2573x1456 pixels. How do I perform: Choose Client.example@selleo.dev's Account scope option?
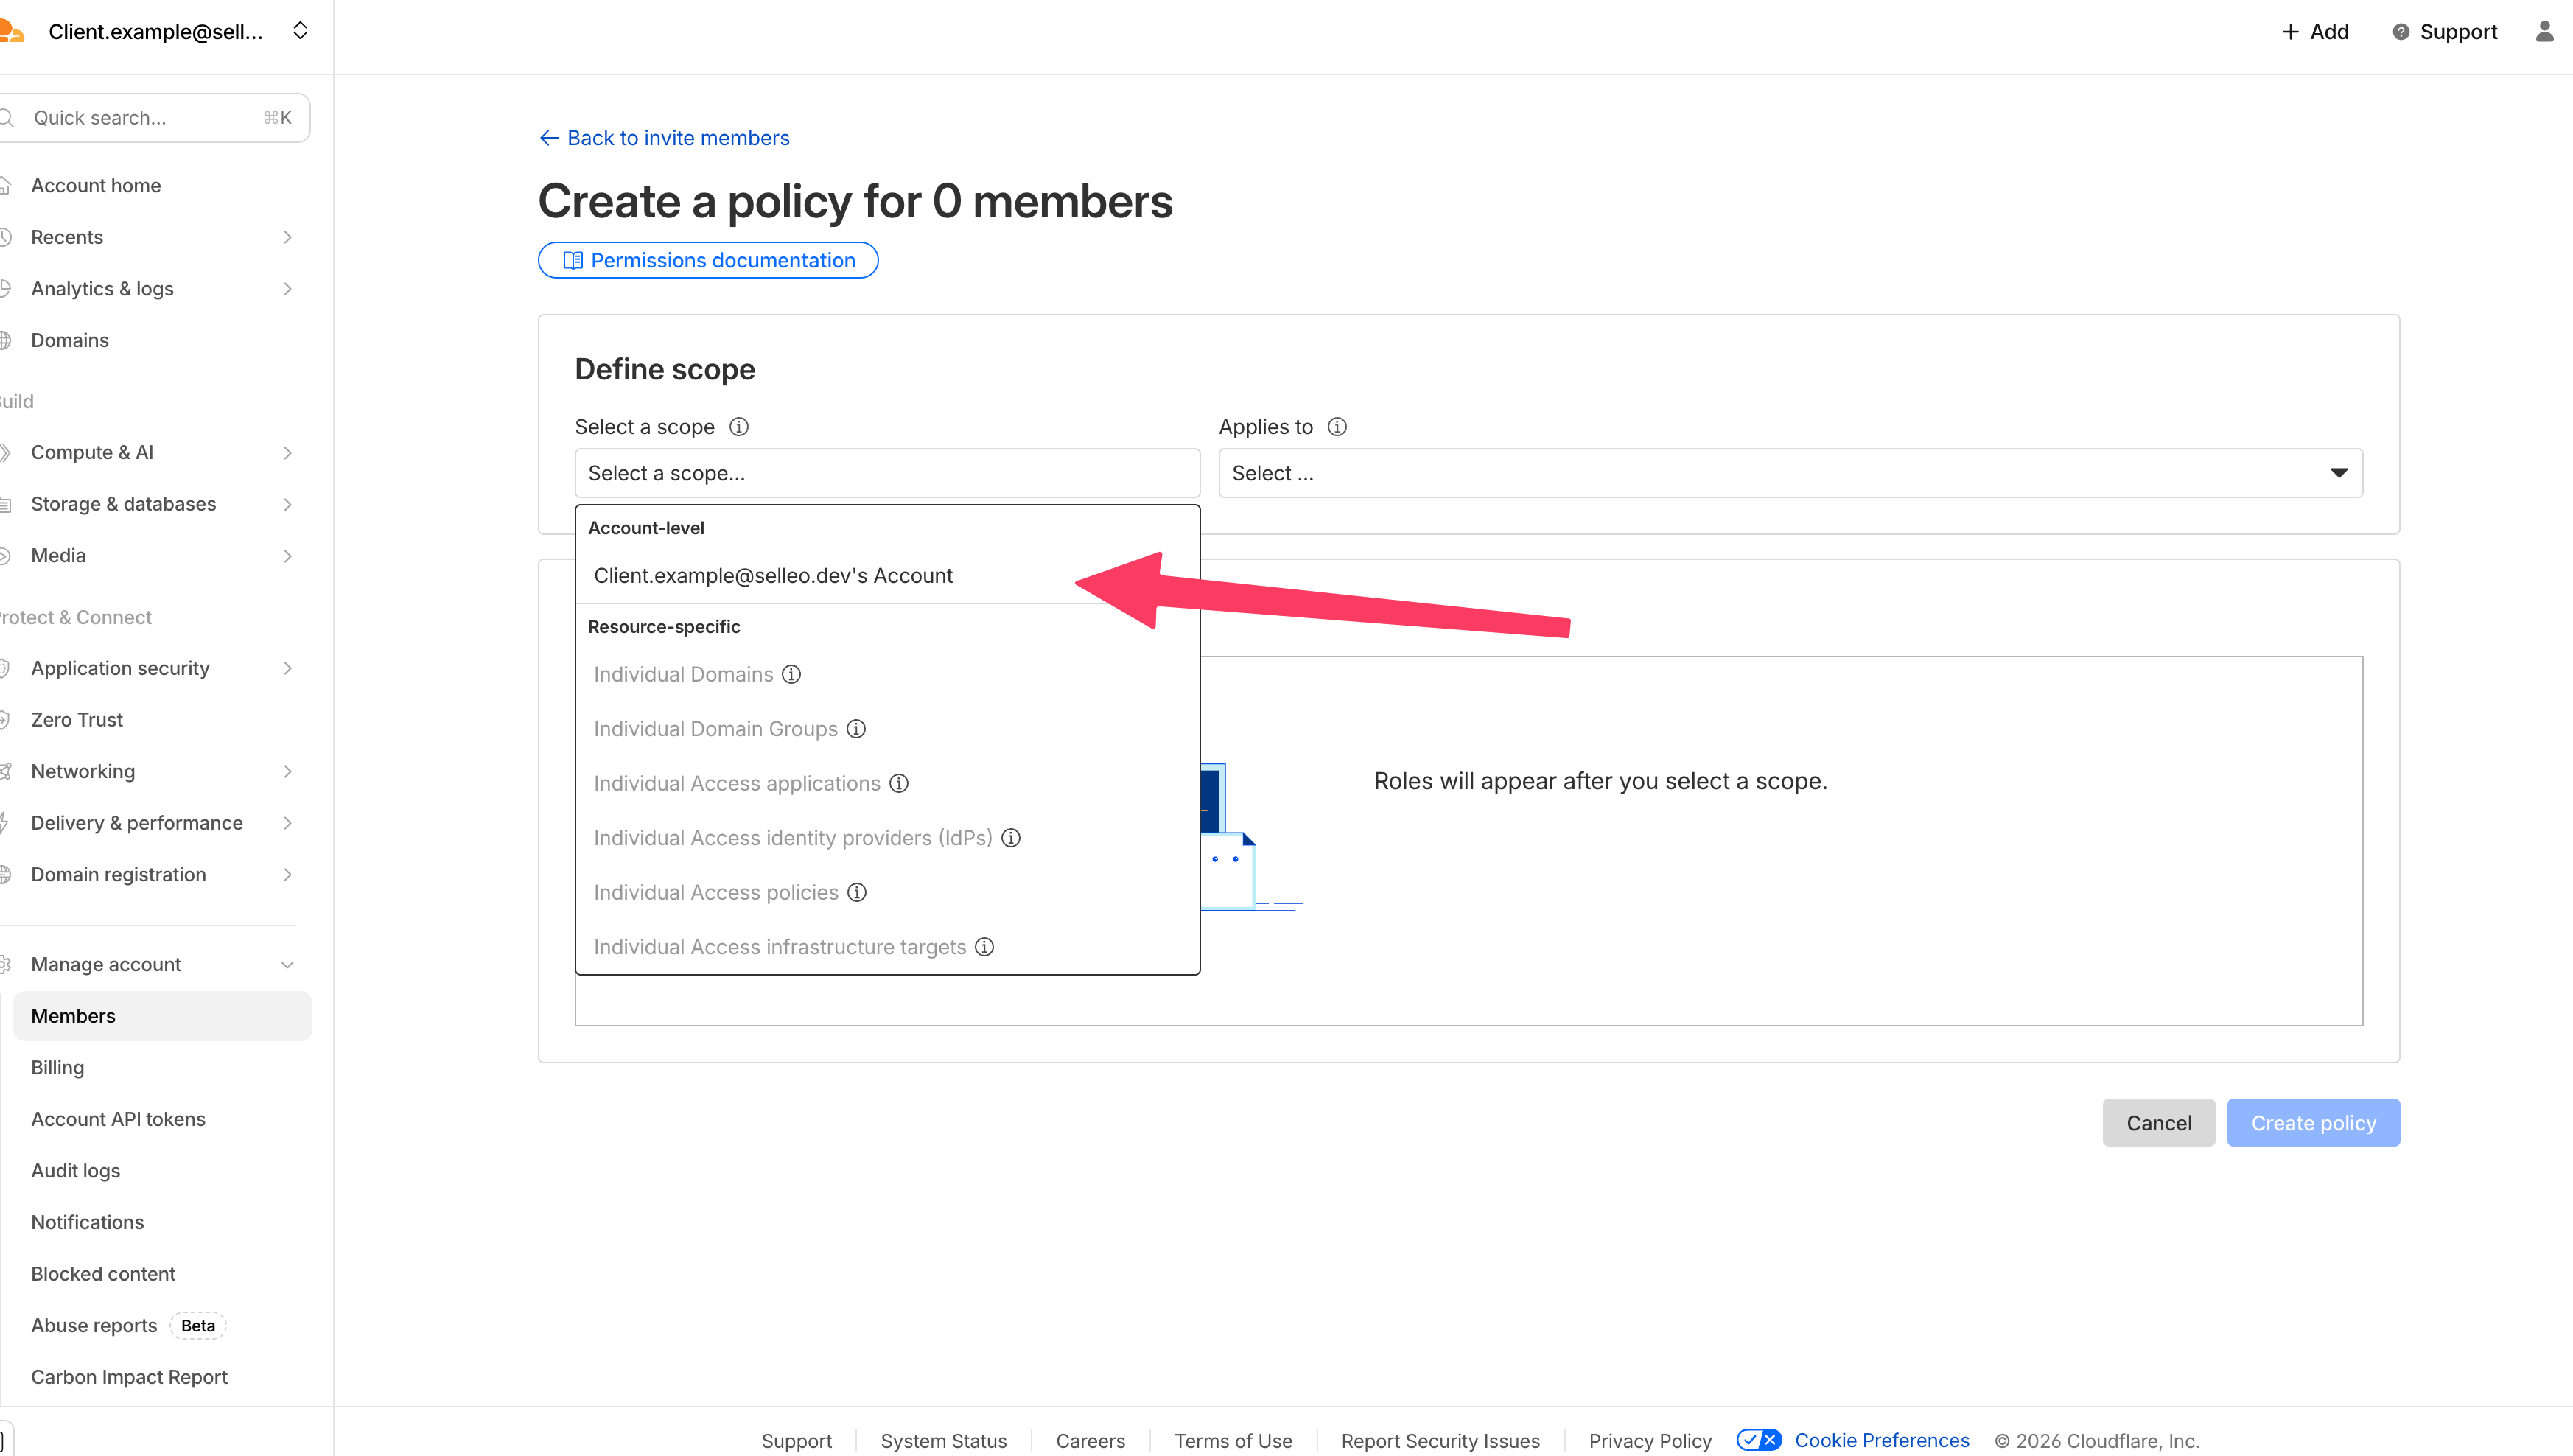click(773, 576)
